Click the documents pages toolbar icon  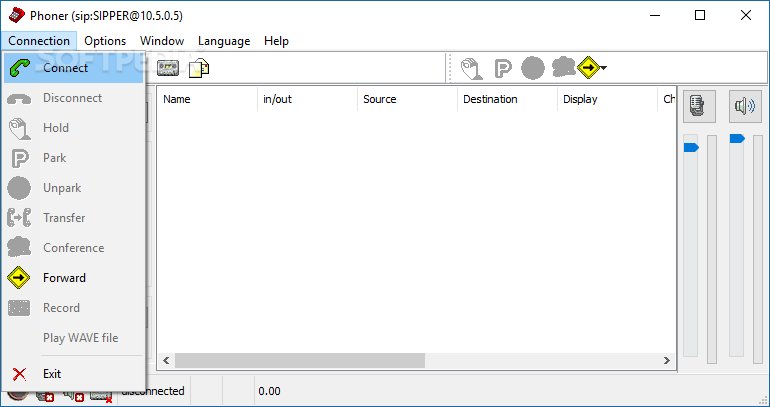click(x=199, y=68)
